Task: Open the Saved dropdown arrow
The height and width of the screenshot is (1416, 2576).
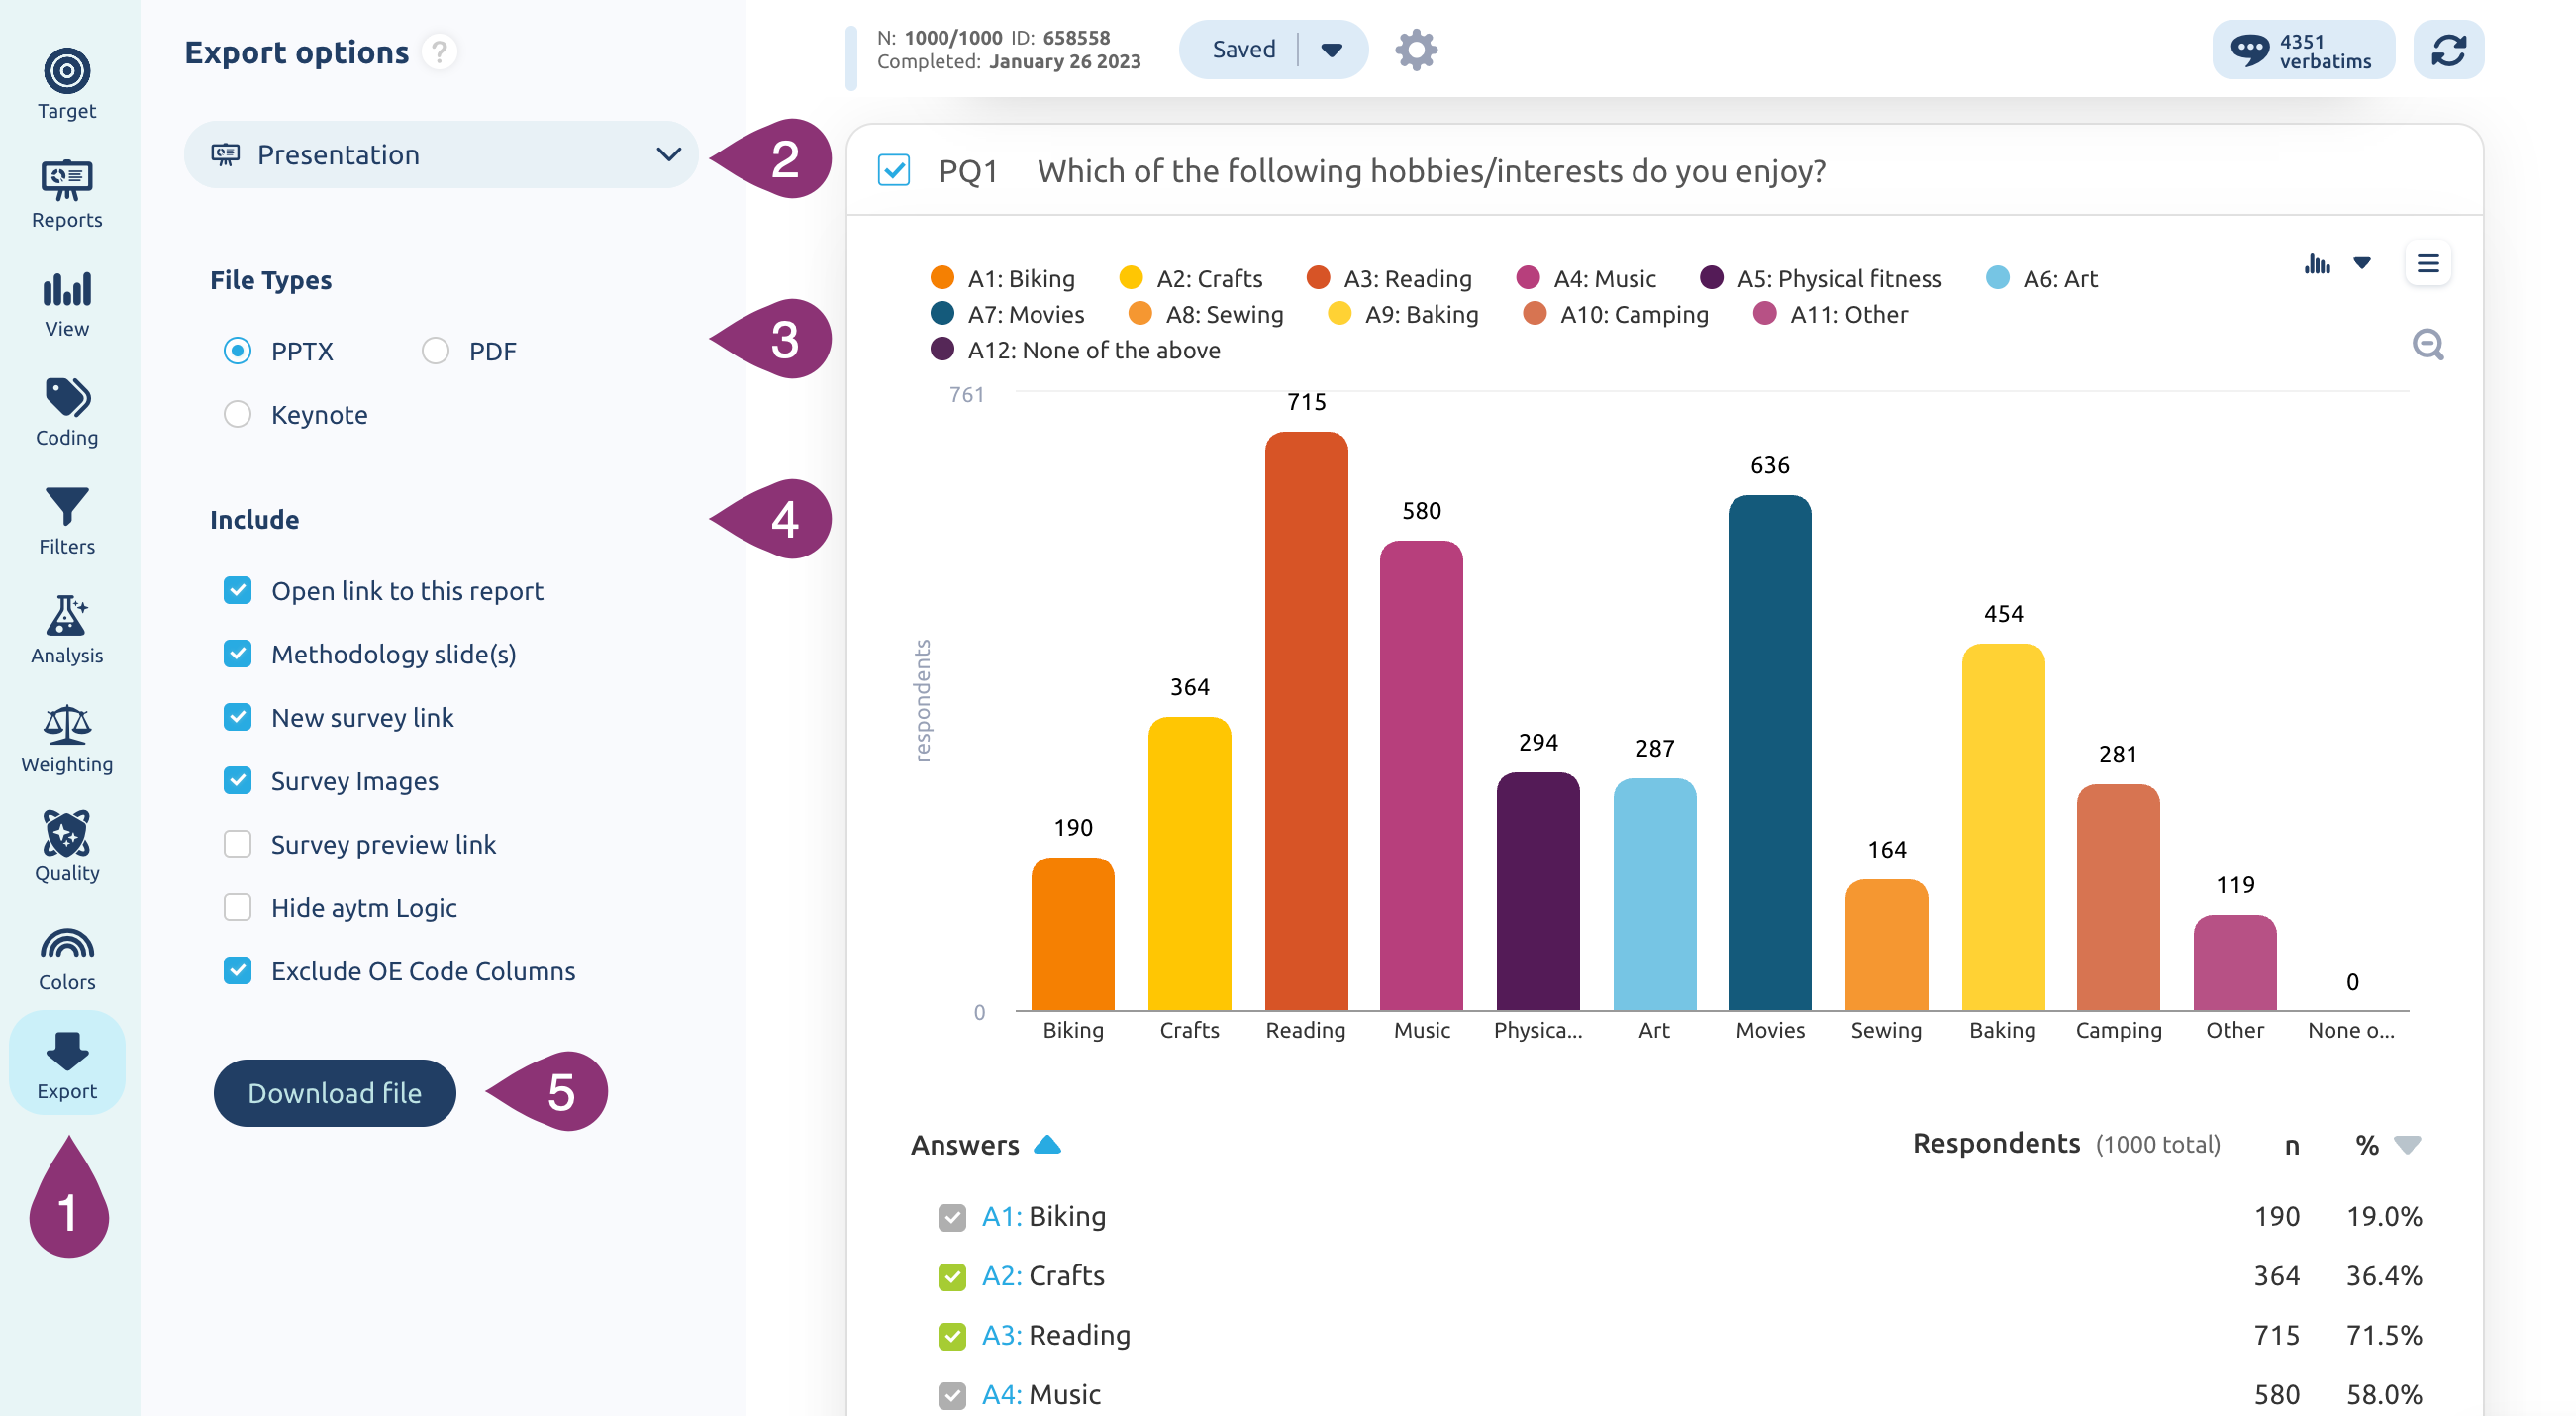Action: pyautogui.click(x=1331, y=50)
